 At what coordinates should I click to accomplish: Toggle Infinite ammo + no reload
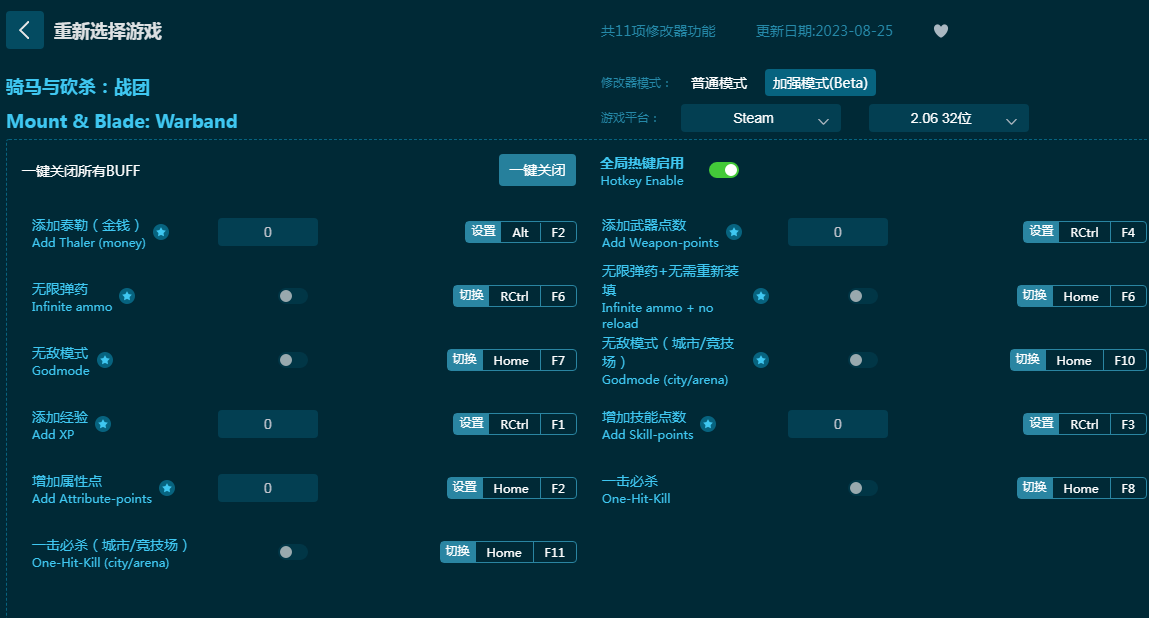(862, 296)
